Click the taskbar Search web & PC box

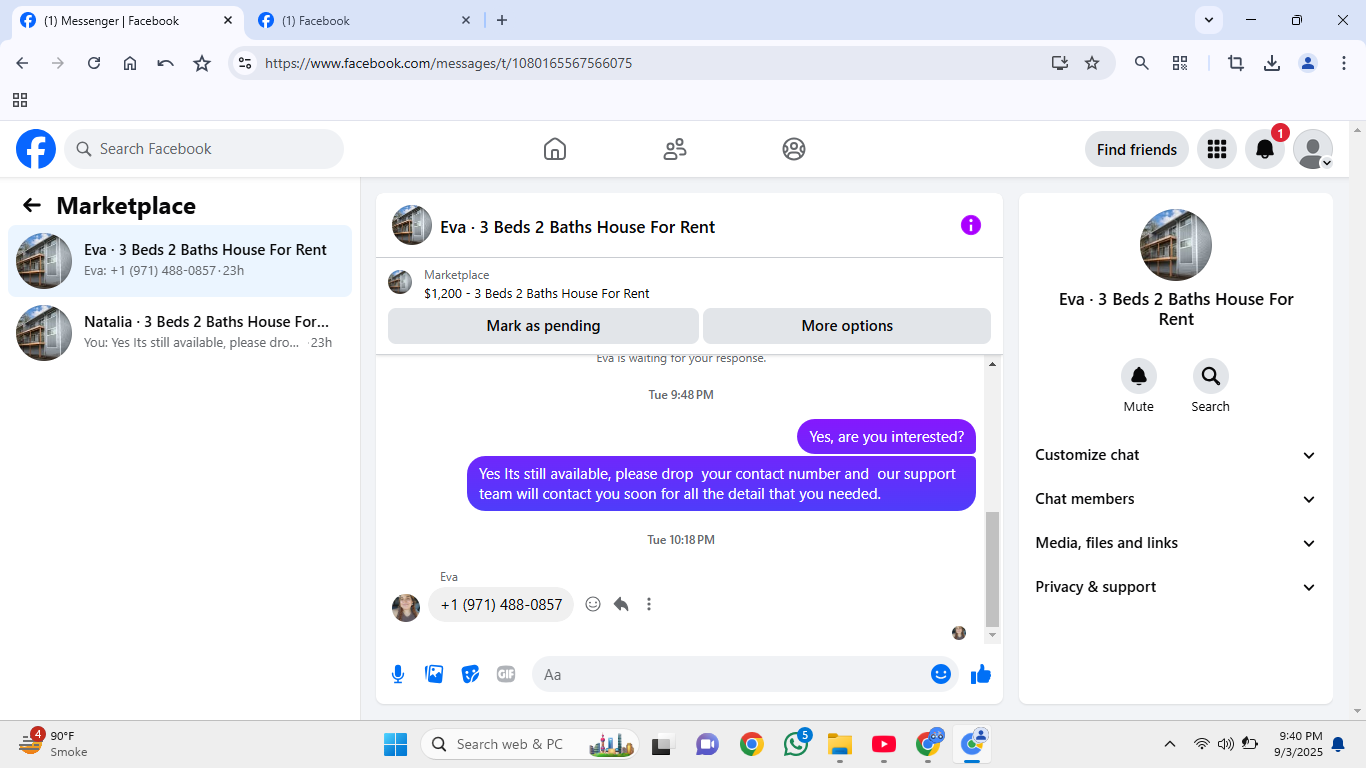point(530,744)
